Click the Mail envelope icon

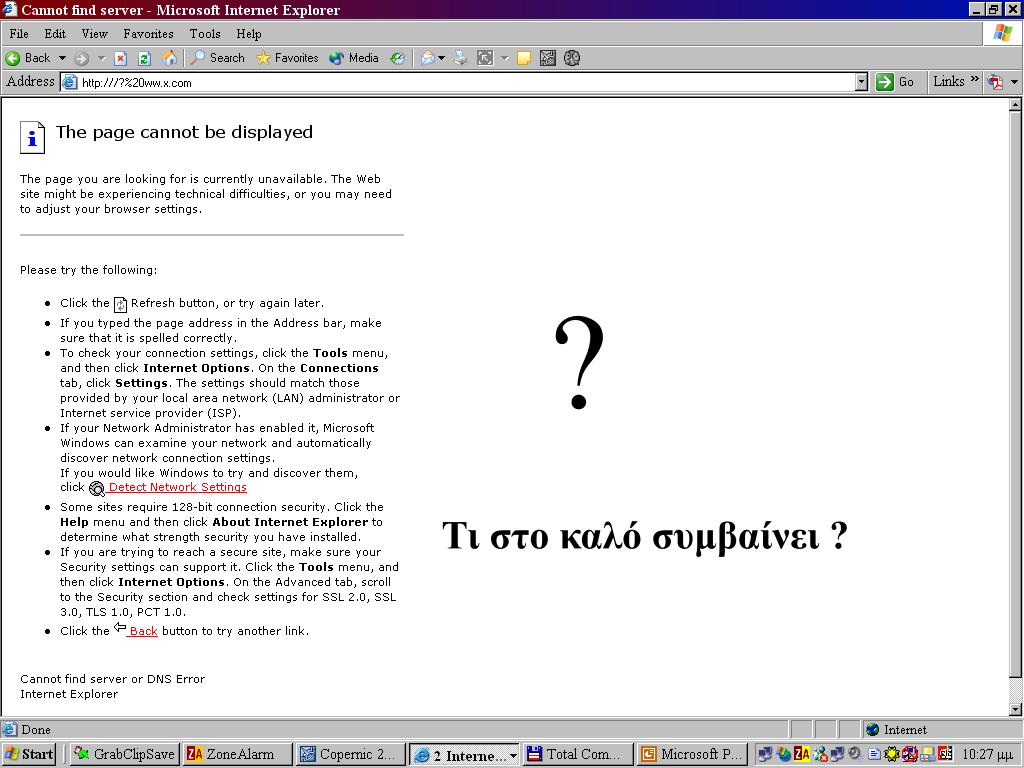(x=428, y=59)
